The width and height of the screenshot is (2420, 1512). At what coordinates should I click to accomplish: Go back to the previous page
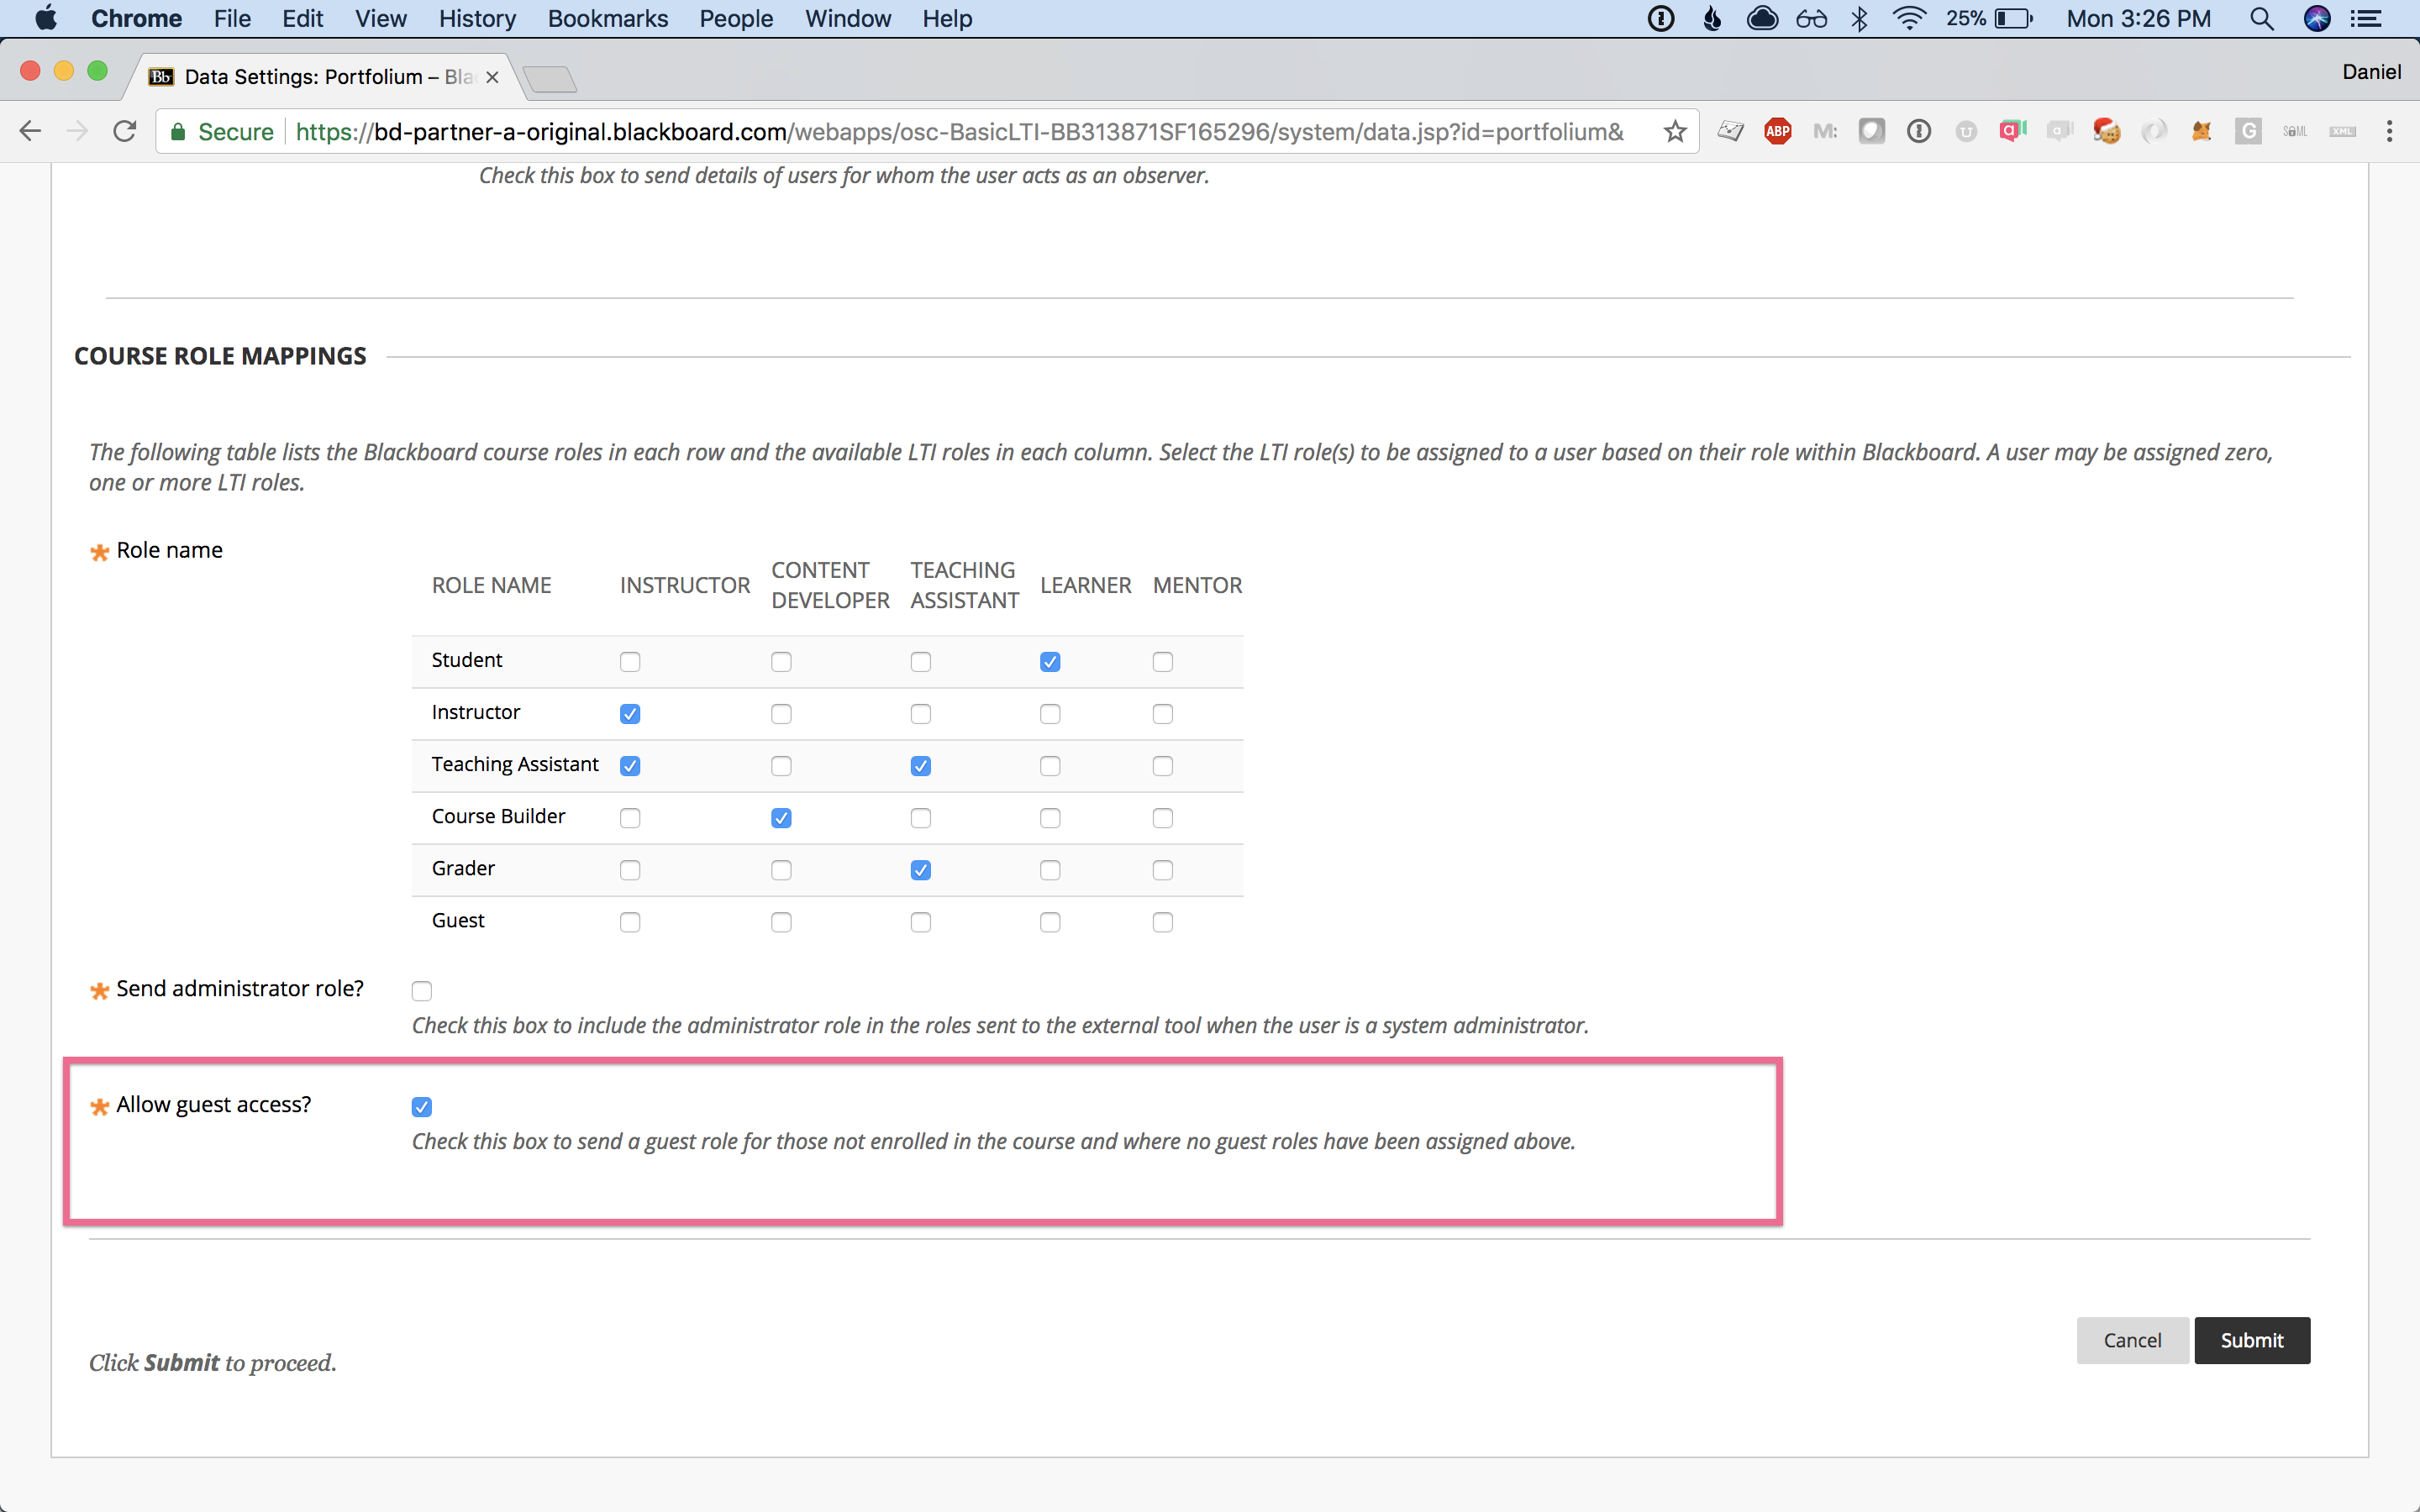point(31,131)
